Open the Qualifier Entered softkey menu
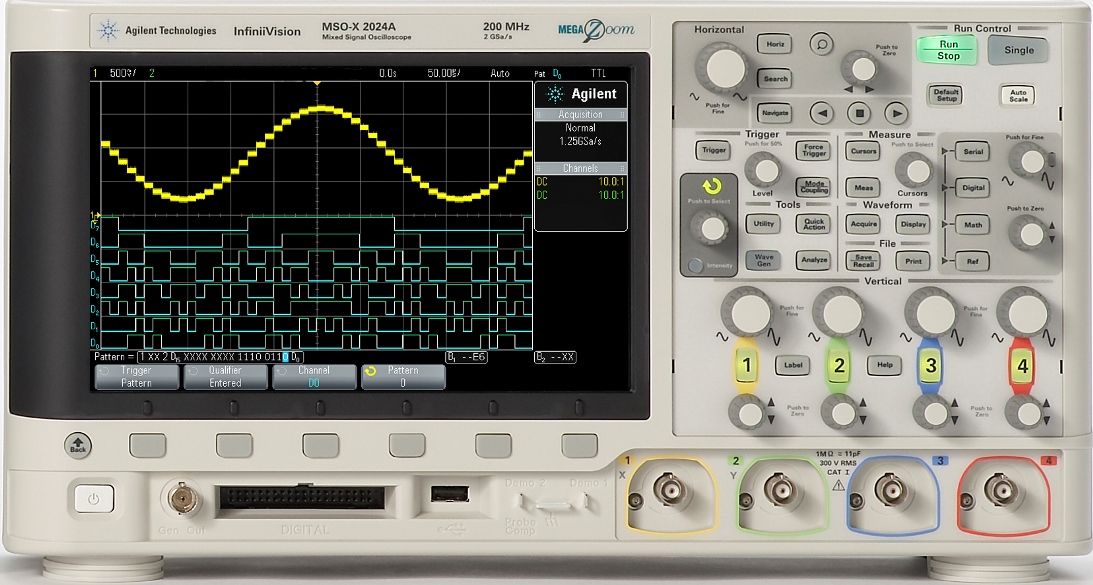This screenshot has height=585, width=1093. (x=225, y=376)
